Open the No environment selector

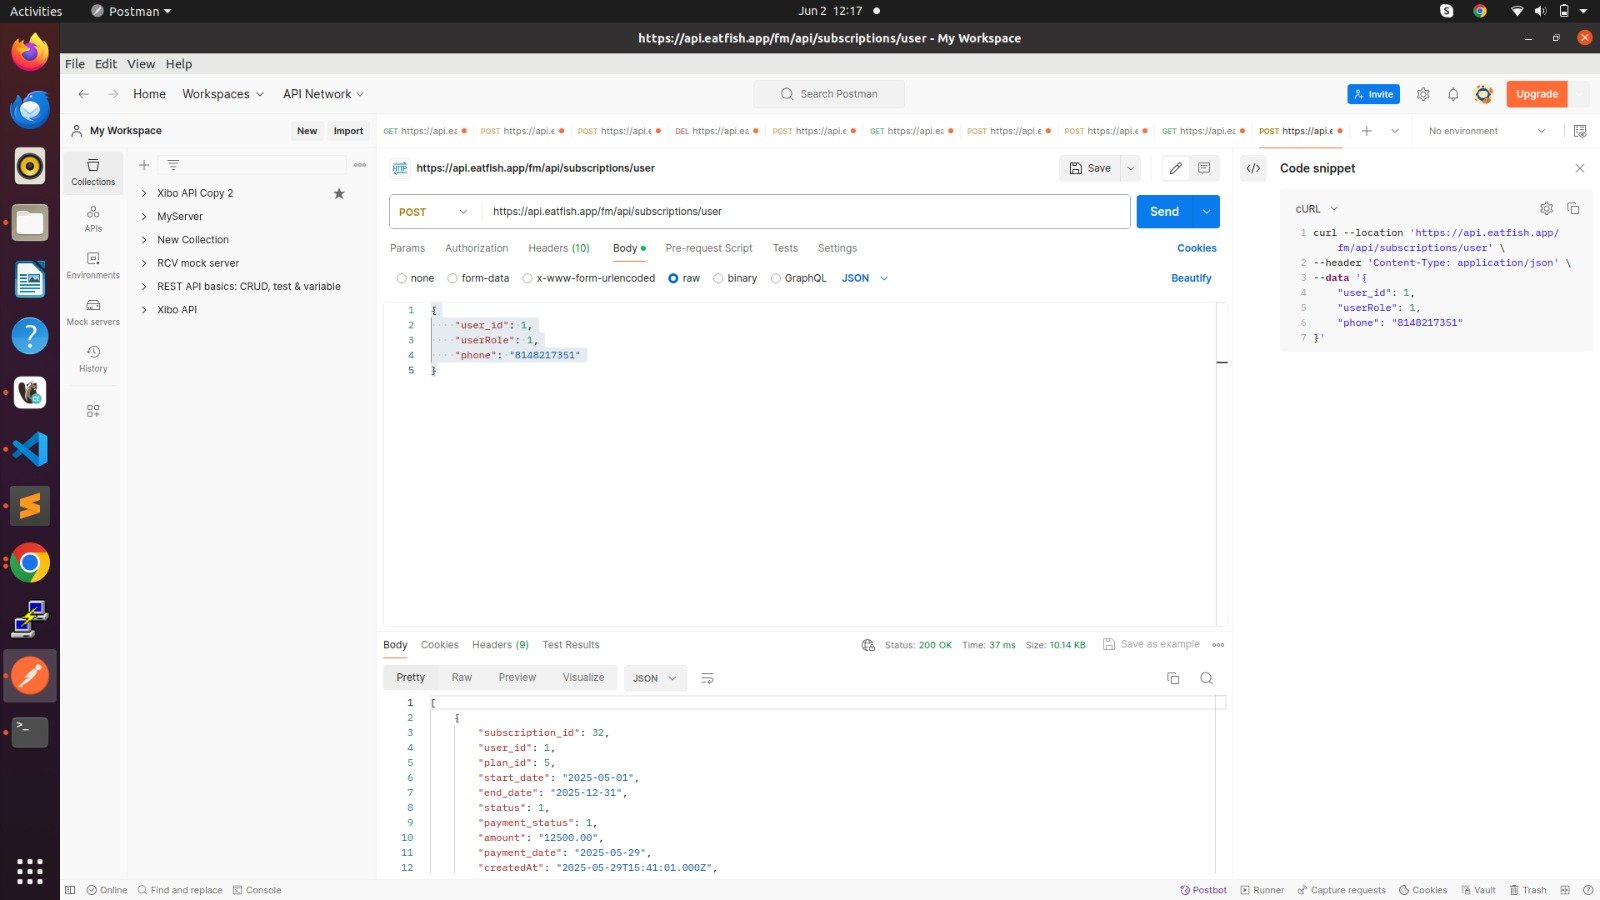(1486, 131)
